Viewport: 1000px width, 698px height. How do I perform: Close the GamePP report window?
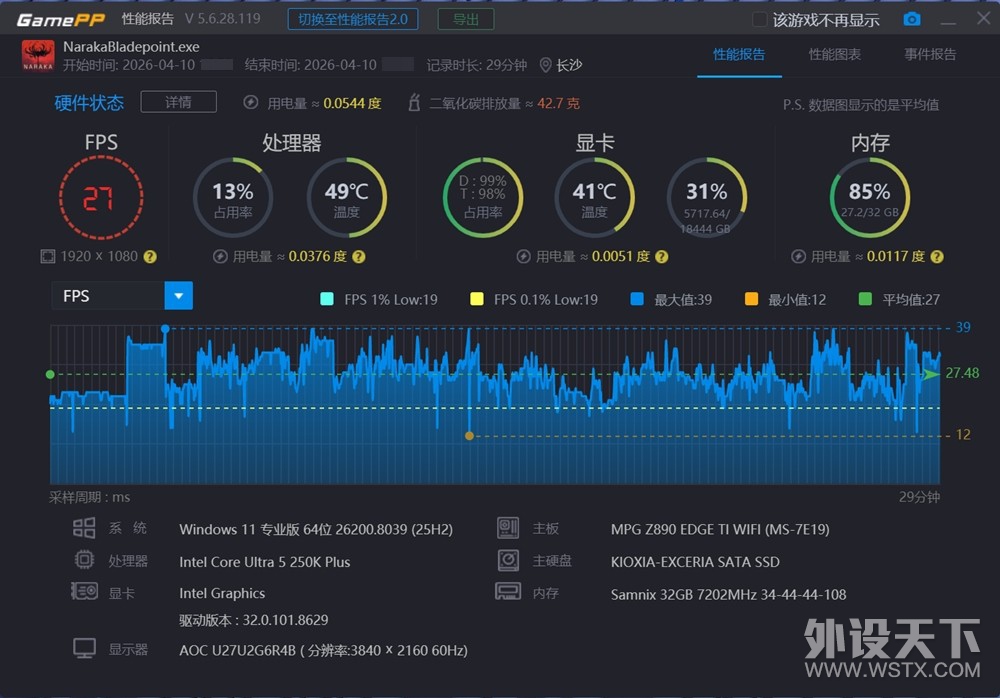(x=983, y=19)
